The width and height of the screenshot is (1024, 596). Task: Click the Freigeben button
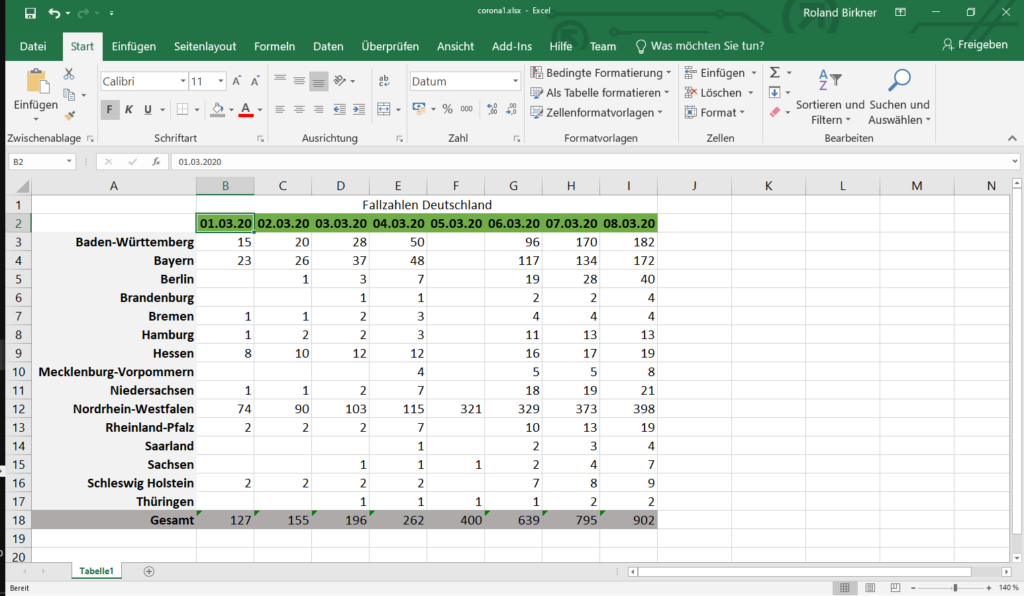976,46
